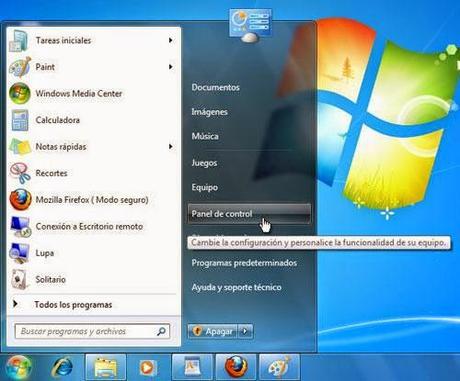Click the Calculadora text label
460x381 pixels.
point(58,120)
